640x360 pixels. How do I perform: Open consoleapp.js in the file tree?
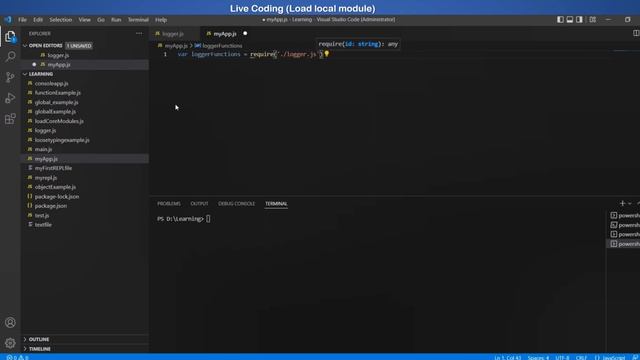[51, 83]
